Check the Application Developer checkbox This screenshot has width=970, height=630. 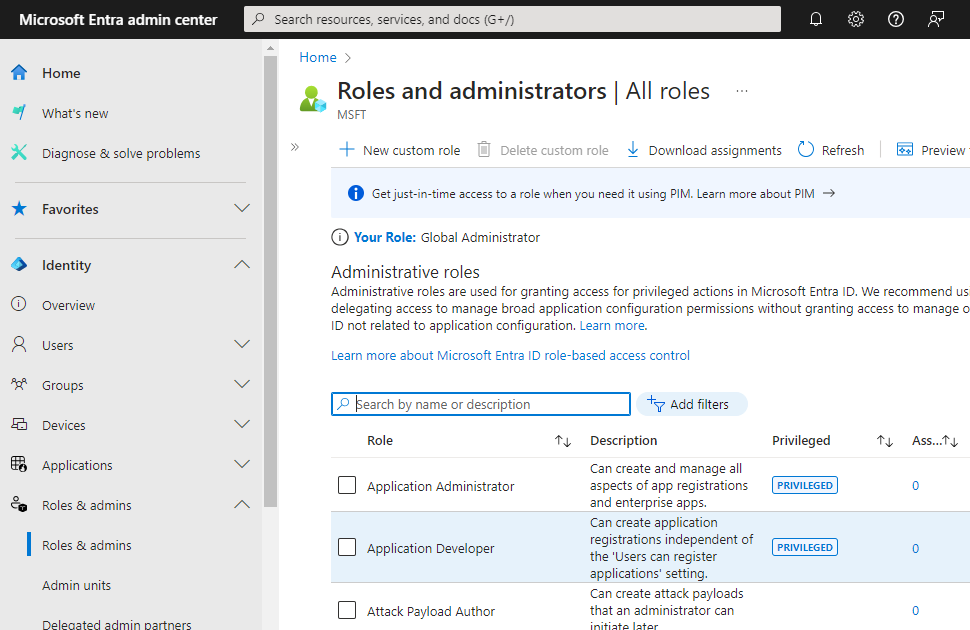coord(347,547)
